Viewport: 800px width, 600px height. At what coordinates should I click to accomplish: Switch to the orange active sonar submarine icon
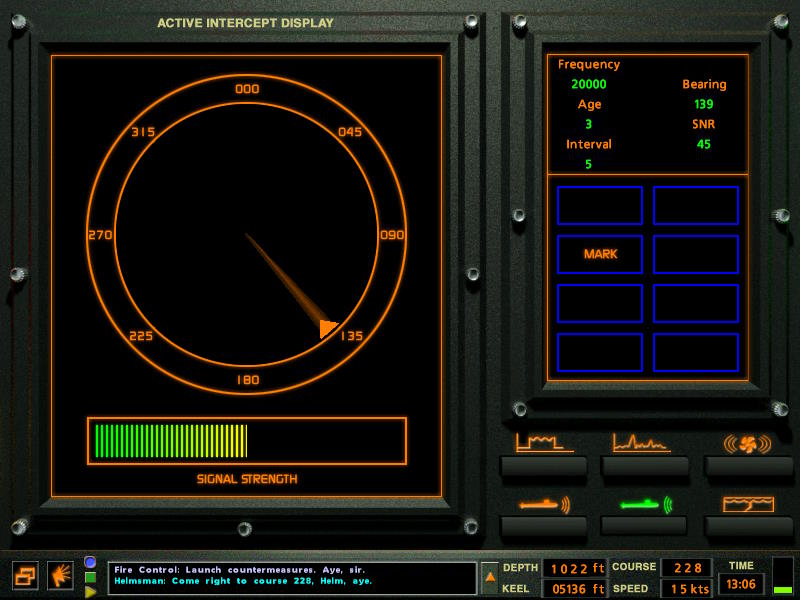(x=544, y=504)
